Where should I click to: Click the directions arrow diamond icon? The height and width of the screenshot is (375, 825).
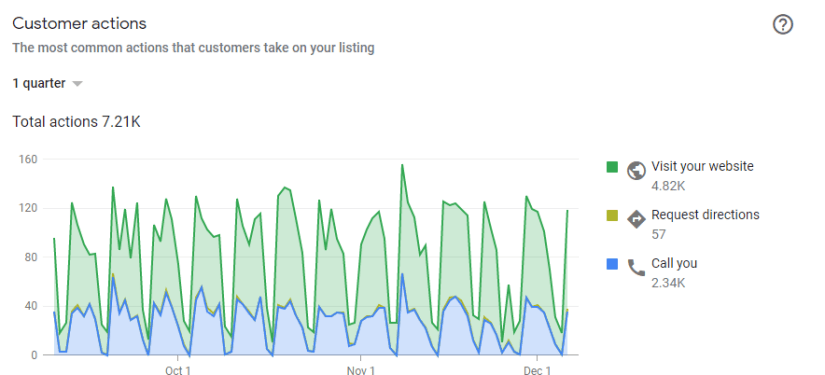[x=636, y=219]
